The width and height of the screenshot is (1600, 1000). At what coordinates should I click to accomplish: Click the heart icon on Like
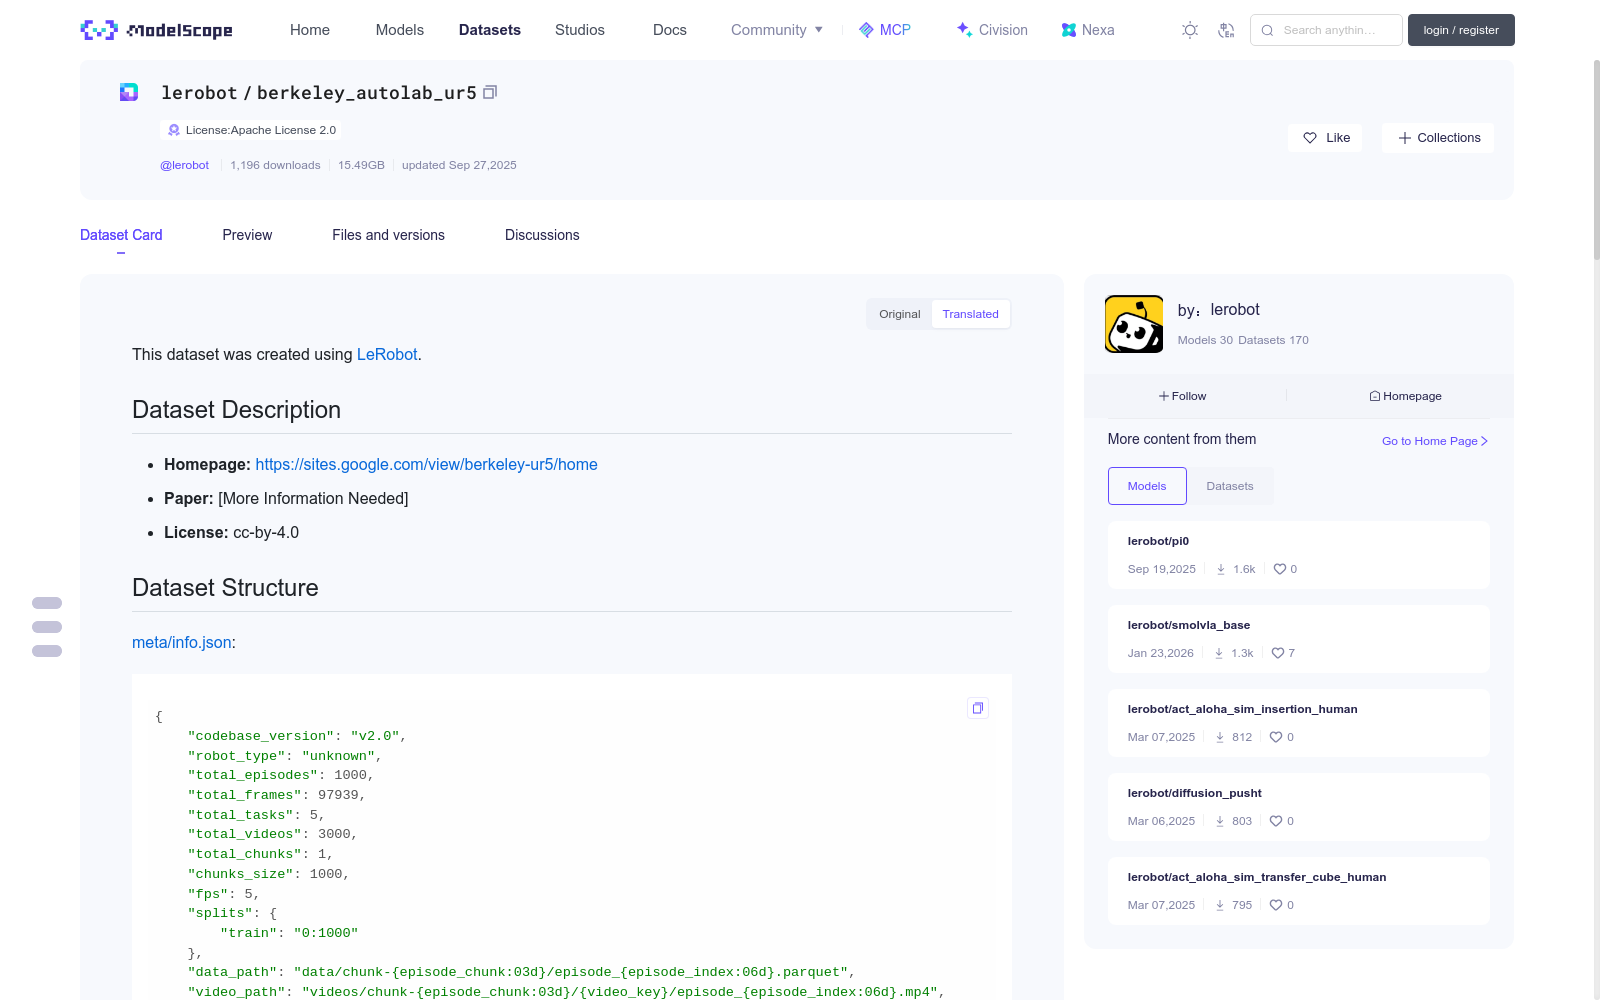1310,138
